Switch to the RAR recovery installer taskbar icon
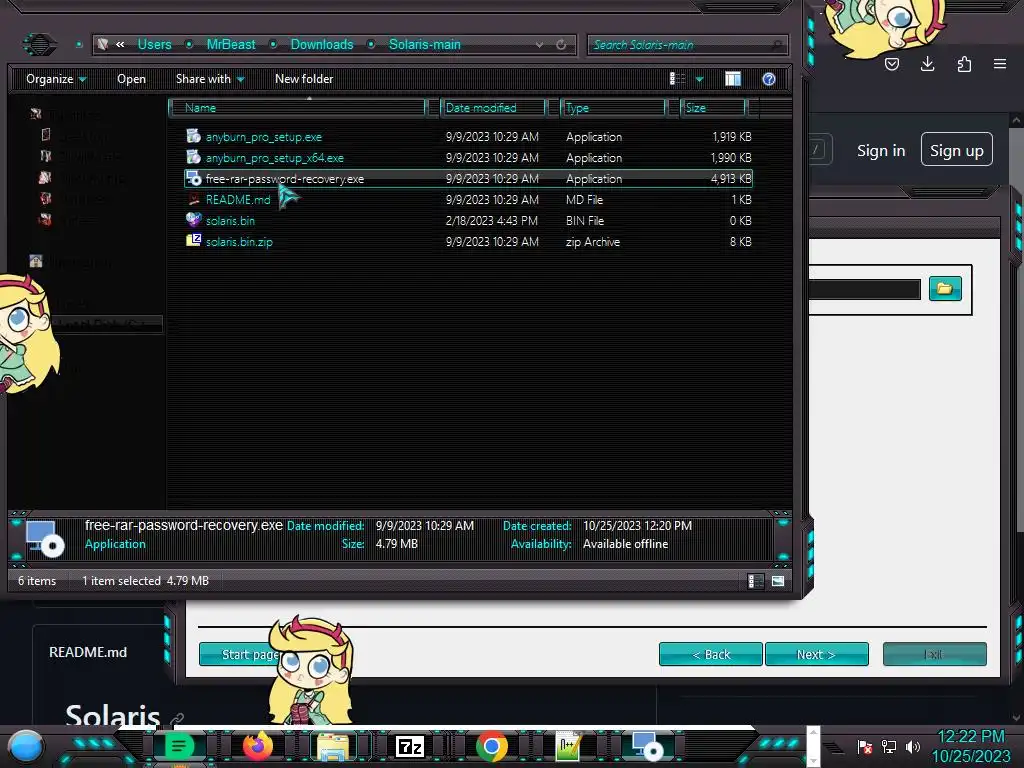The image size is (1024, 768). (648, 746)
